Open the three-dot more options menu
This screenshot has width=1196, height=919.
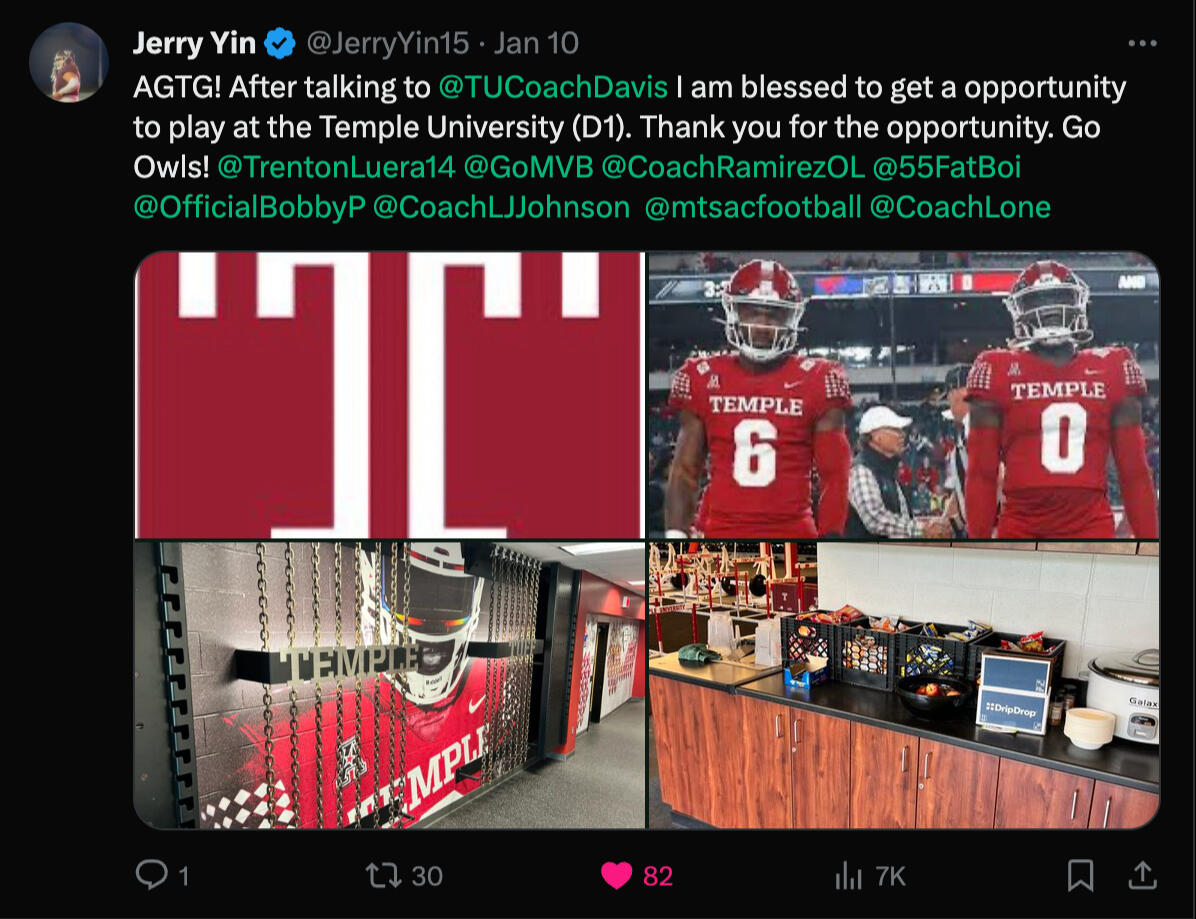1142,44
